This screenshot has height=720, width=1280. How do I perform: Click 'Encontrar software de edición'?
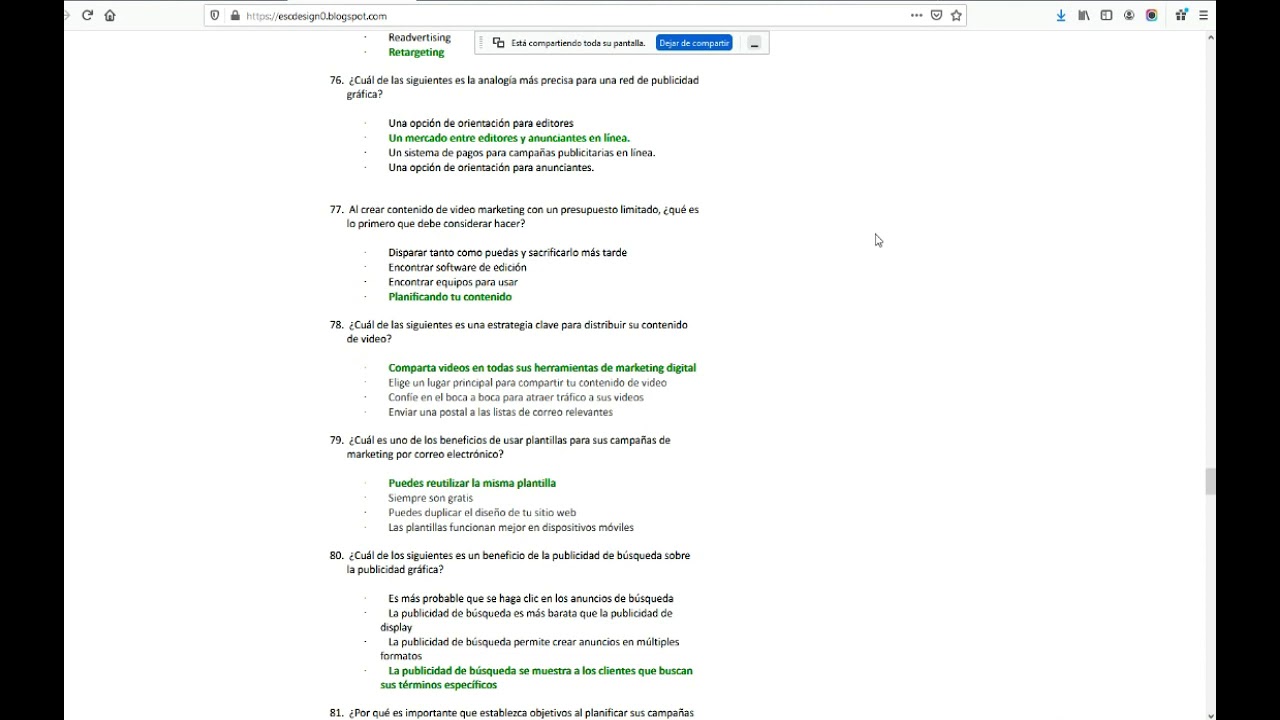457,267
